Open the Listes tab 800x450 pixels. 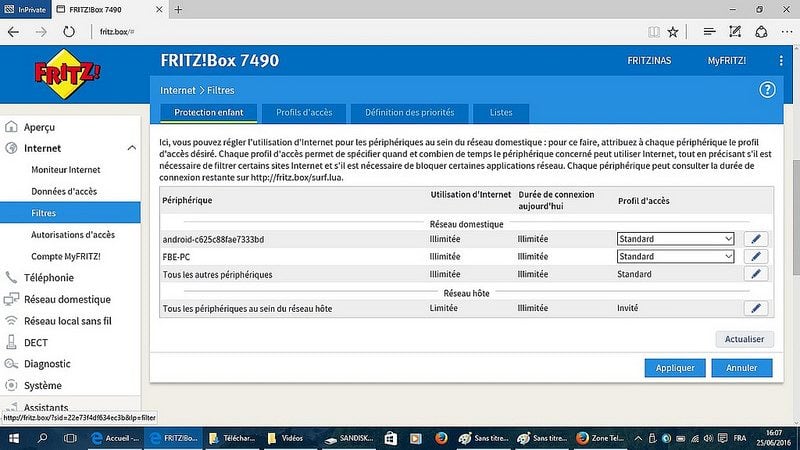tap(501, 113)
